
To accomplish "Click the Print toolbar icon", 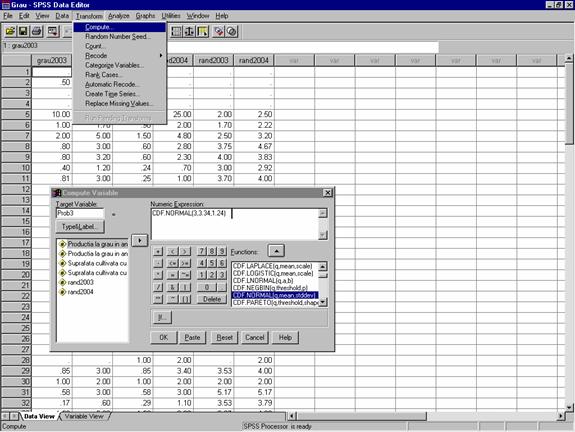I will 36,32.
